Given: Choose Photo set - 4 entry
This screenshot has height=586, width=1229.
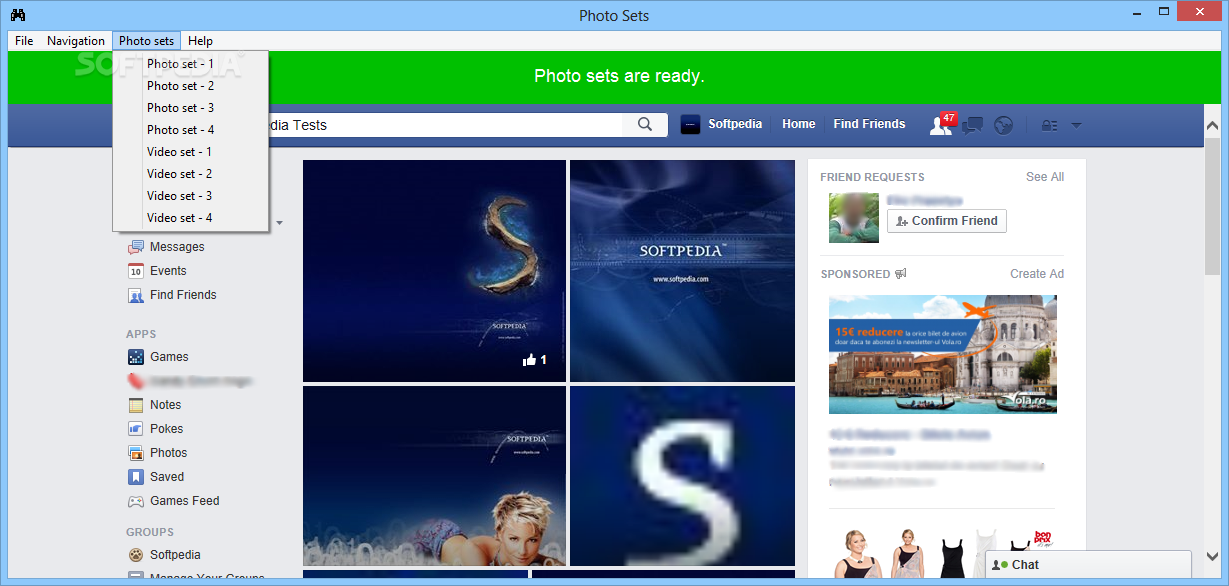Looking at the screenshot, I should (190, 130).
